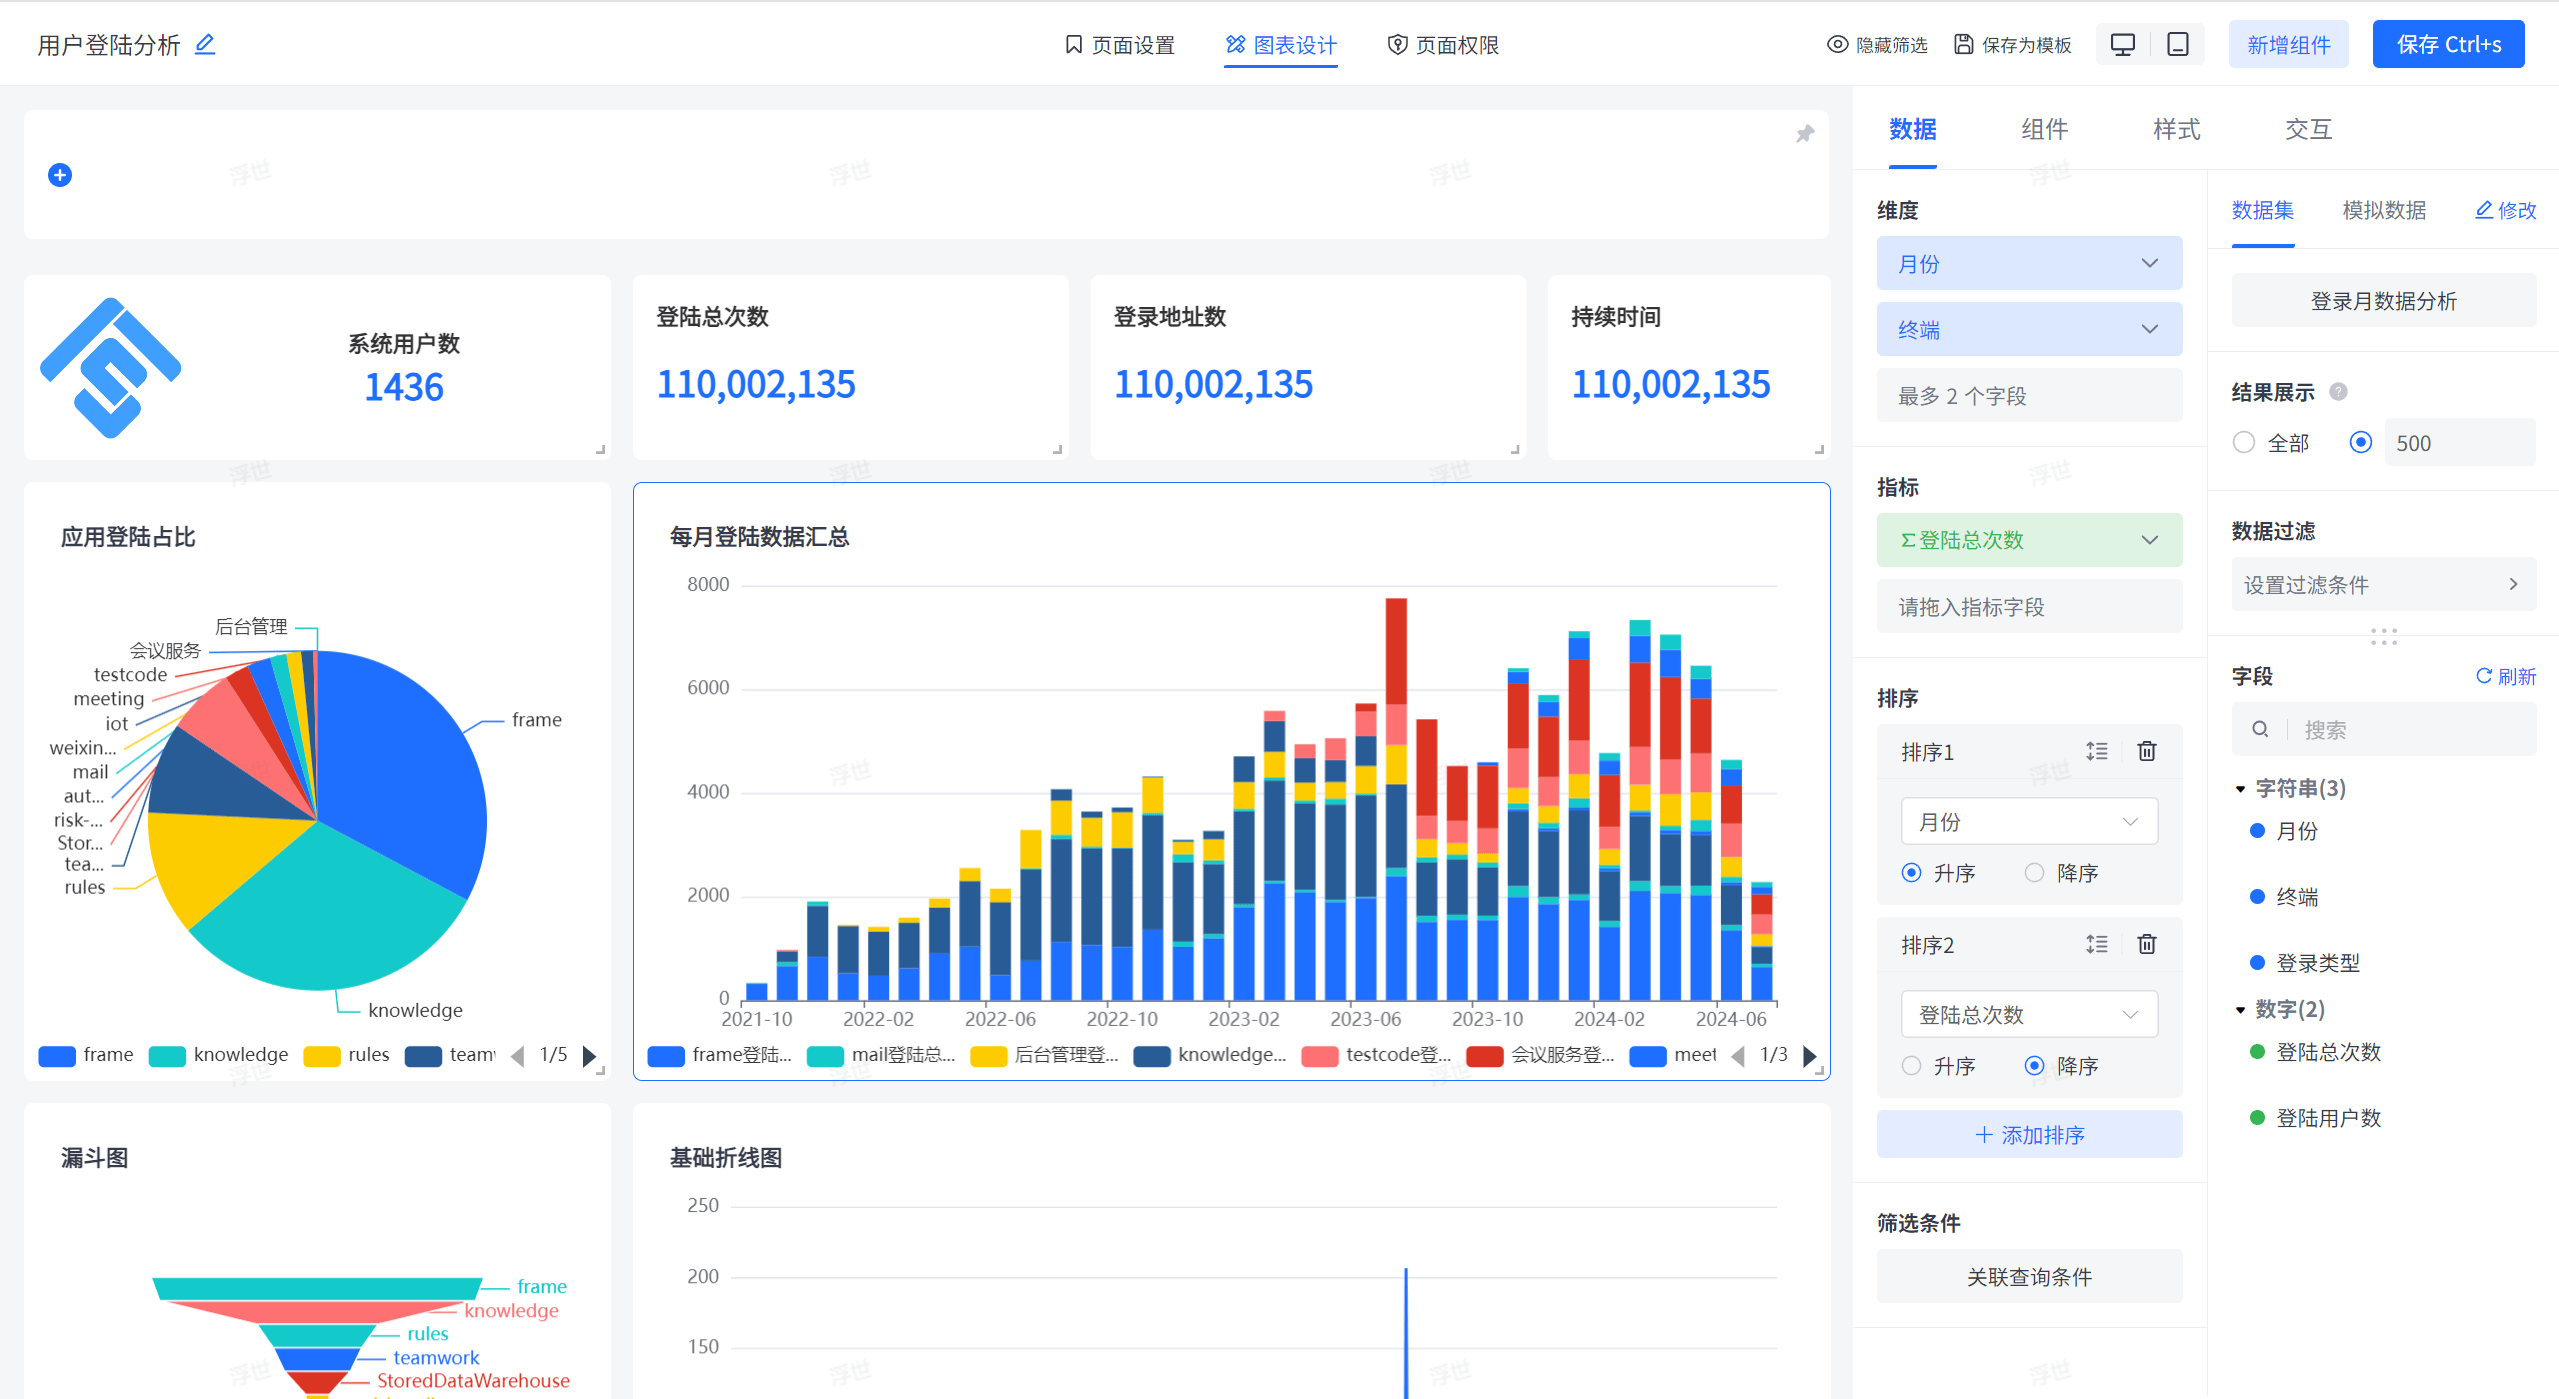The width and height of the screenshot is (2559, 1399).
Task: Select the desktop preview icon
Action: 2122,44
